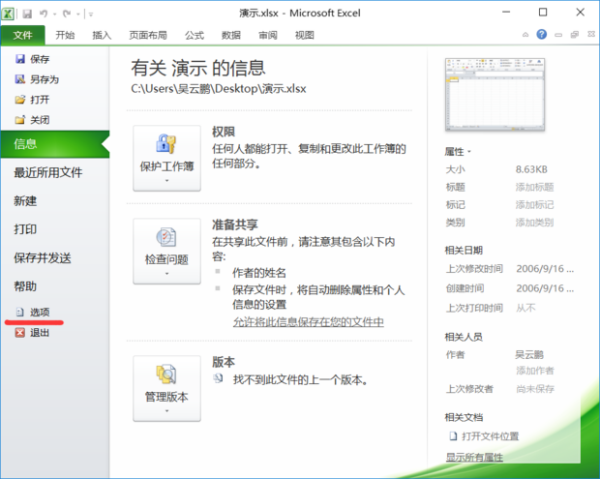600x479 pixels.
Task: Click the 管理版本 magnifier icon
Action: pos(166,374)
